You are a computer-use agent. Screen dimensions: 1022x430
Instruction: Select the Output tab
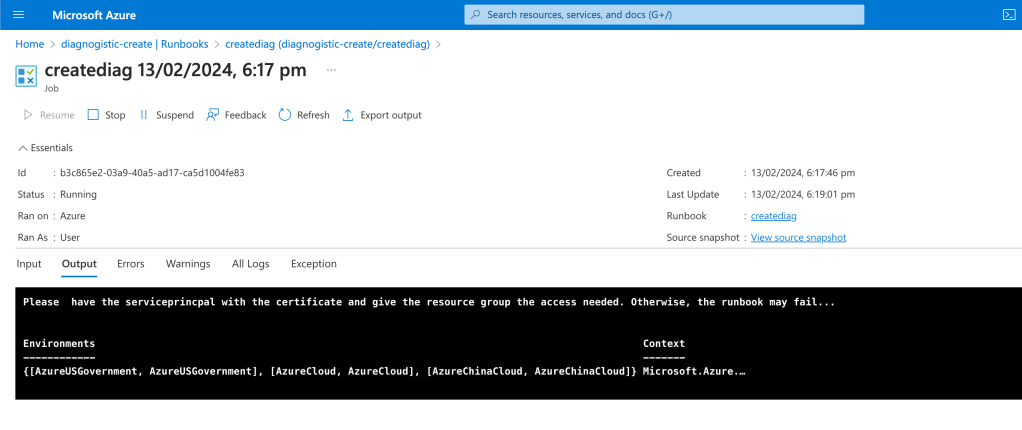pos(79,264)
